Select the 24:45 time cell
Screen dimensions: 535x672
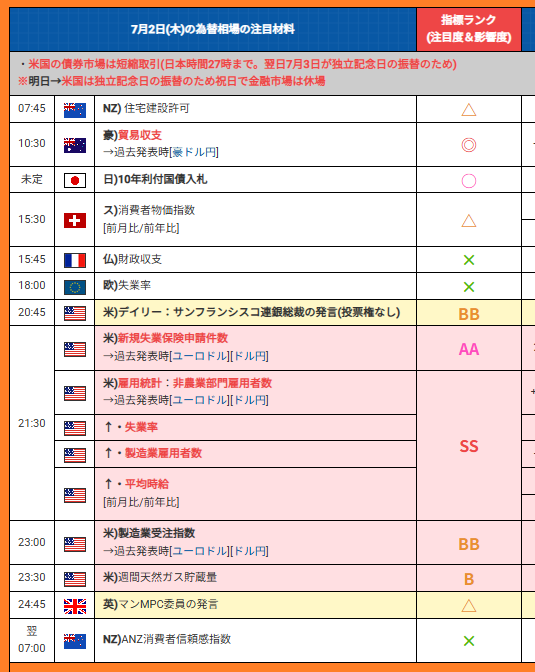pyautogui.click(x=32, y=604)
